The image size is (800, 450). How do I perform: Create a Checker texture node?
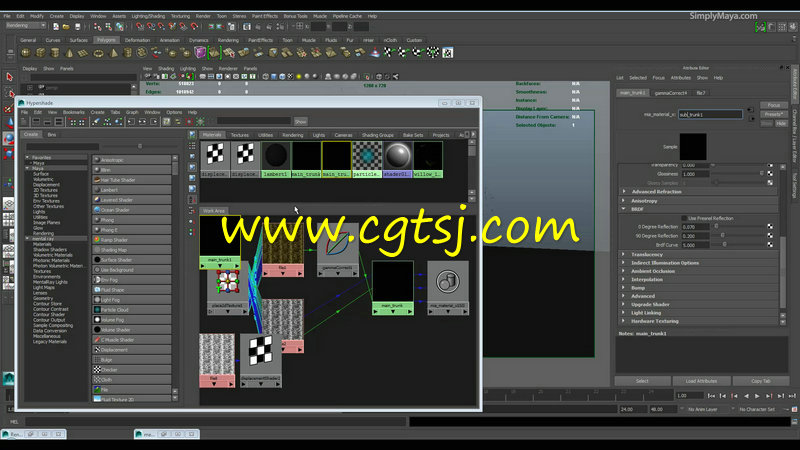pos(132,370)
